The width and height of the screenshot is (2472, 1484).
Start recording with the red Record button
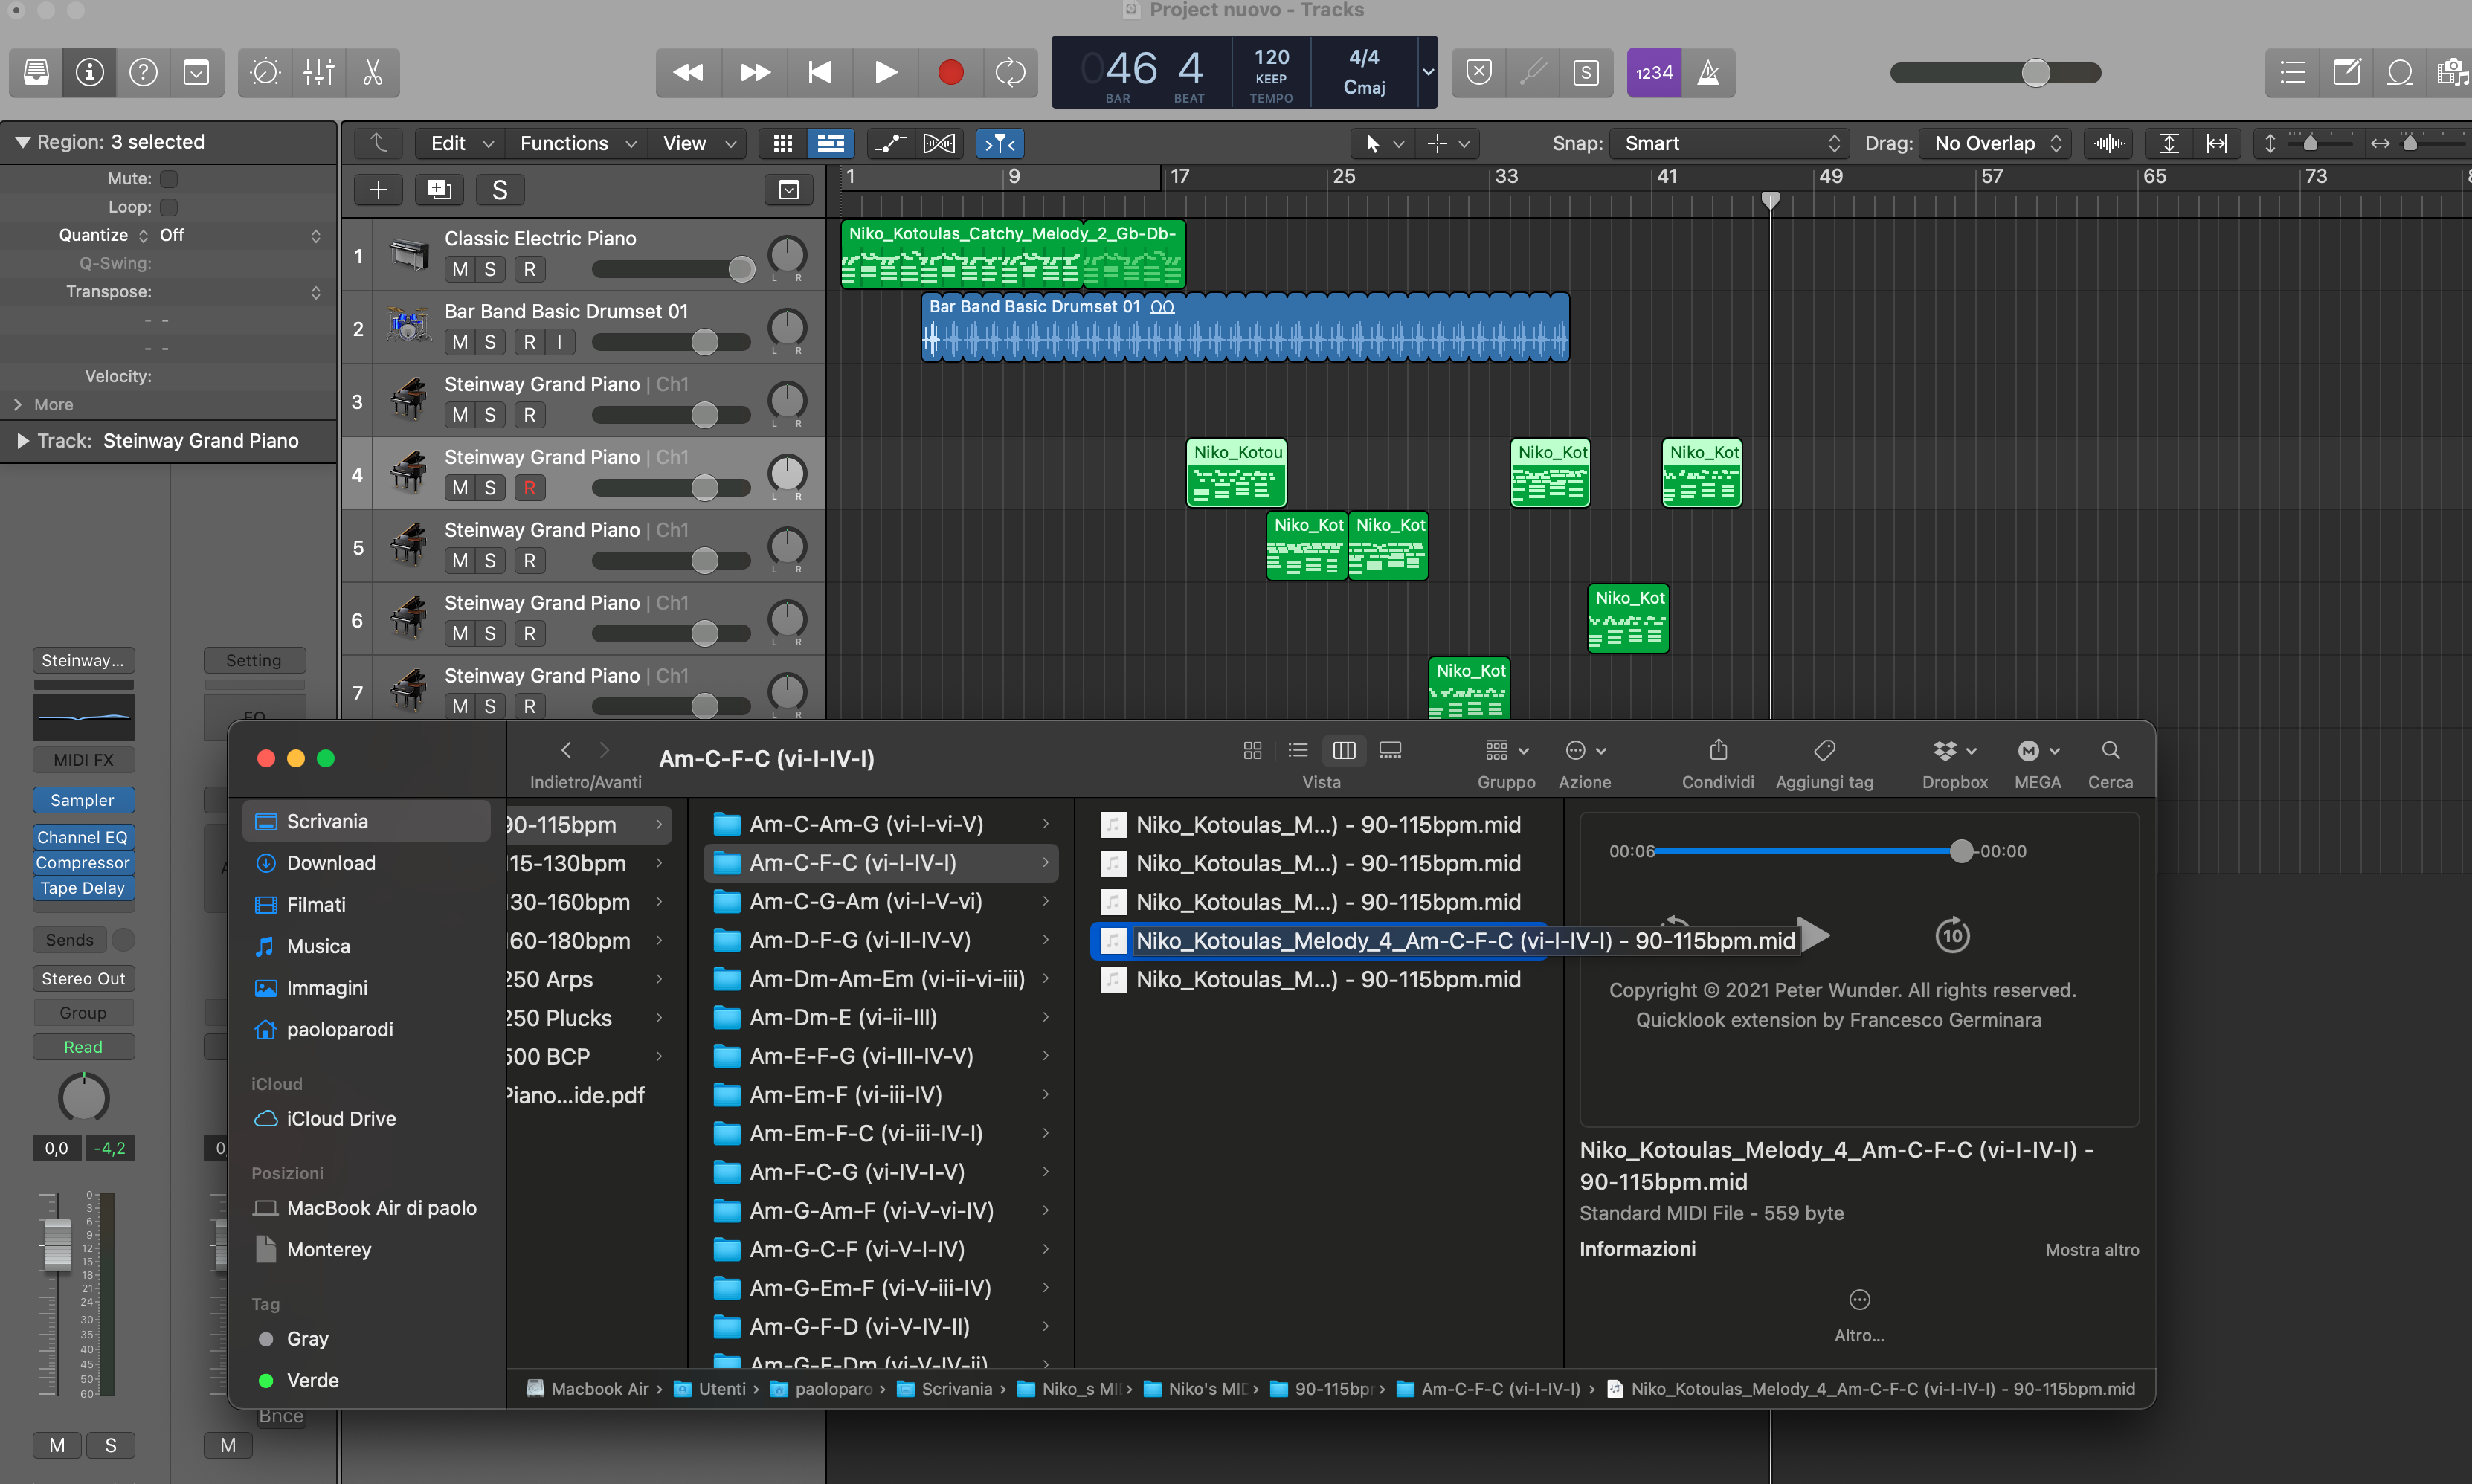click(x=950, y=72)
